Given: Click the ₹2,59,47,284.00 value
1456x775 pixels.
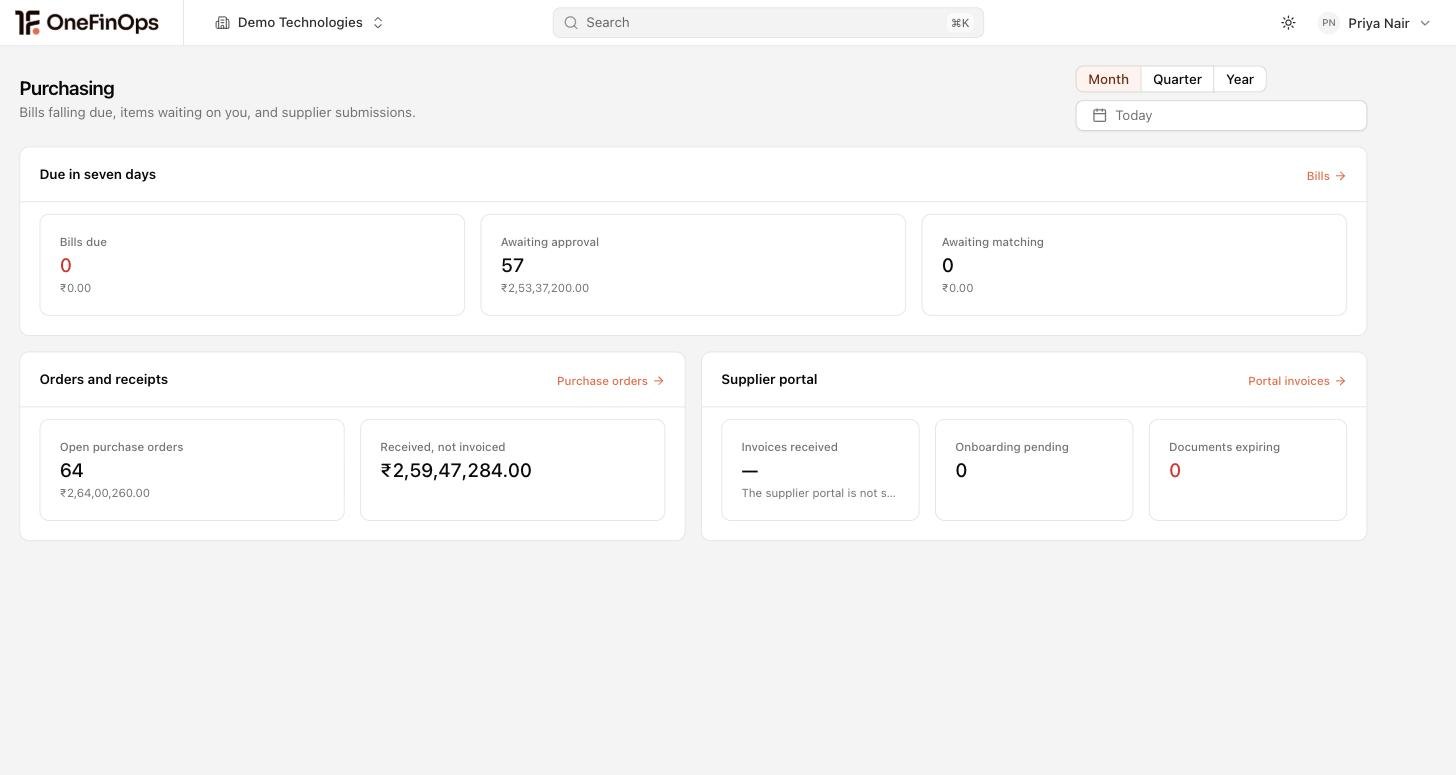Looking at the screenshot, I should 456,471.
